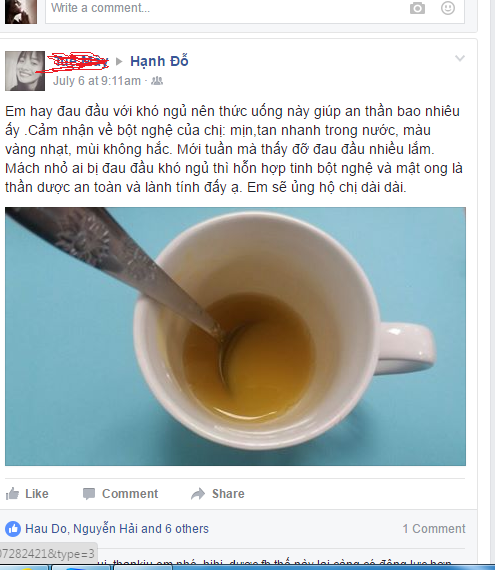Viewport: 495px width, 570px height.
Task: Click the scribbled-out poster name
Action: (x=80, y=61)
